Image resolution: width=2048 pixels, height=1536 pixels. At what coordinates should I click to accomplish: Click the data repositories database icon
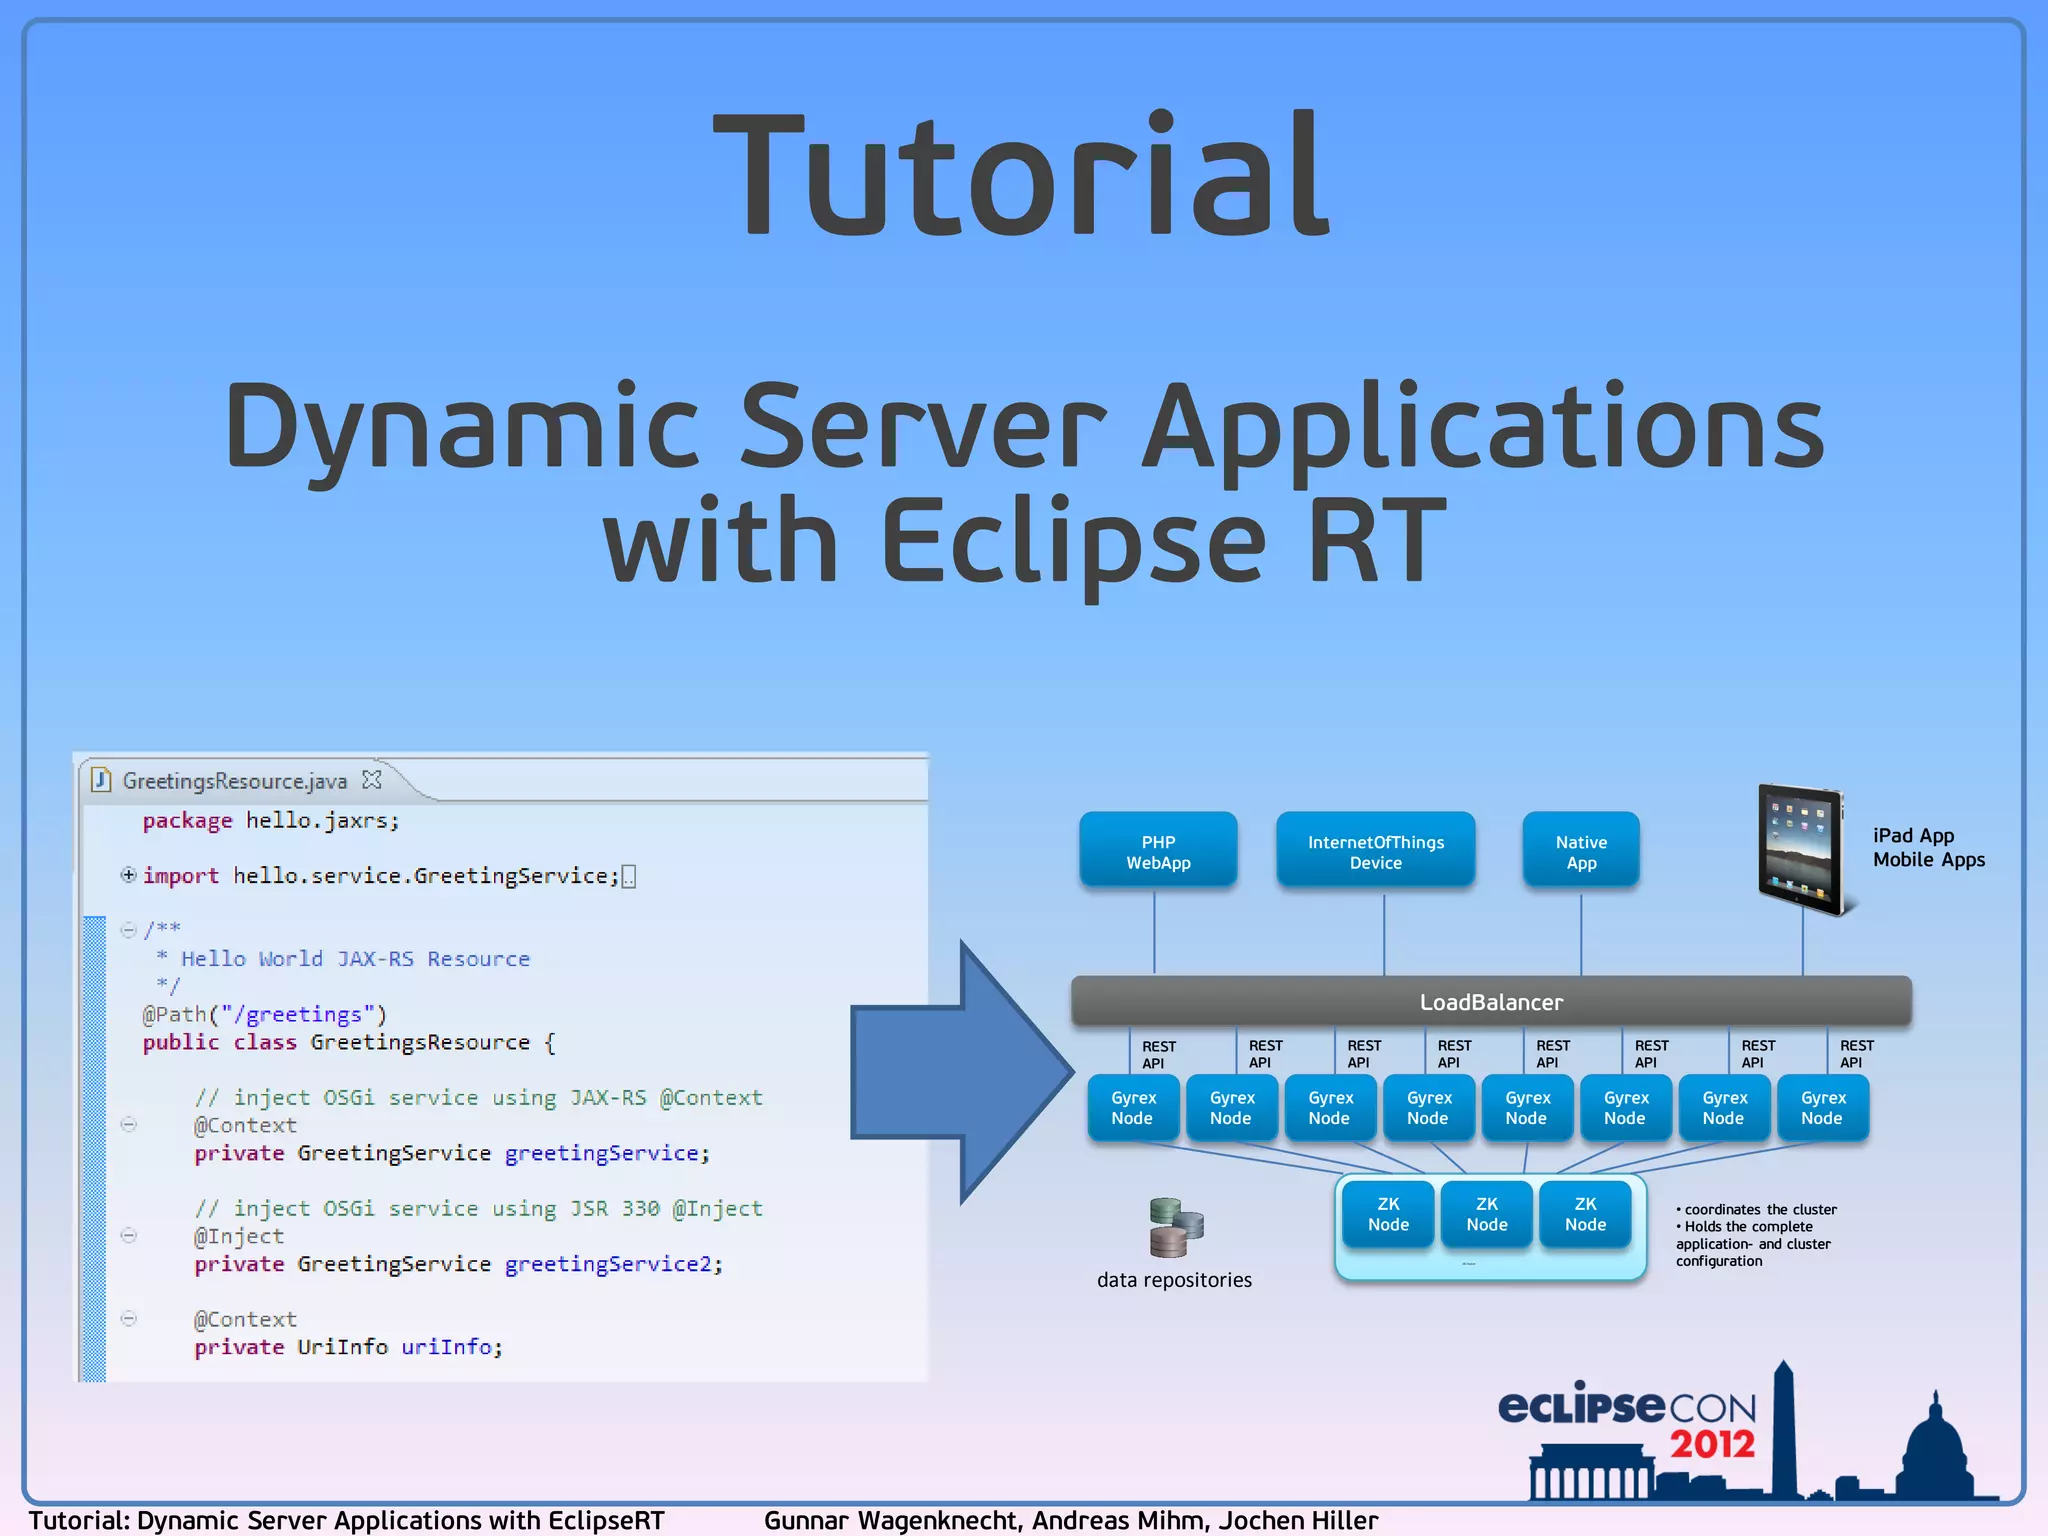coord(1175,1227)
